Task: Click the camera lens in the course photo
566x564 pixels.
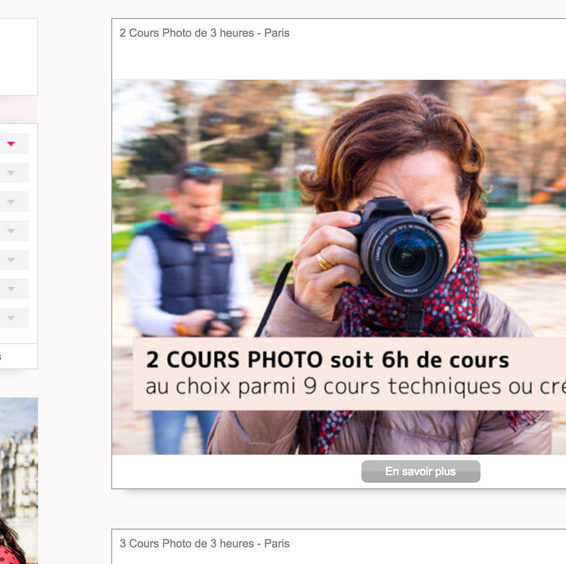Action: coord(405,255)
